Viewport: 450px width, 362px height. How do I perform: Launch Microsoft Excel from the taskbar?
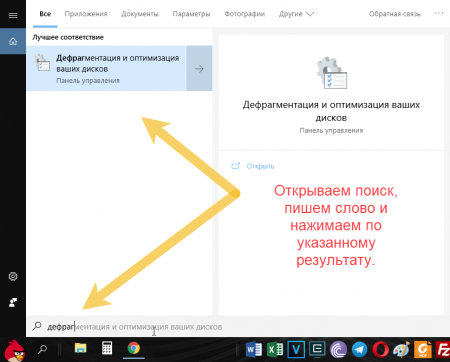[x=275, y=350]
